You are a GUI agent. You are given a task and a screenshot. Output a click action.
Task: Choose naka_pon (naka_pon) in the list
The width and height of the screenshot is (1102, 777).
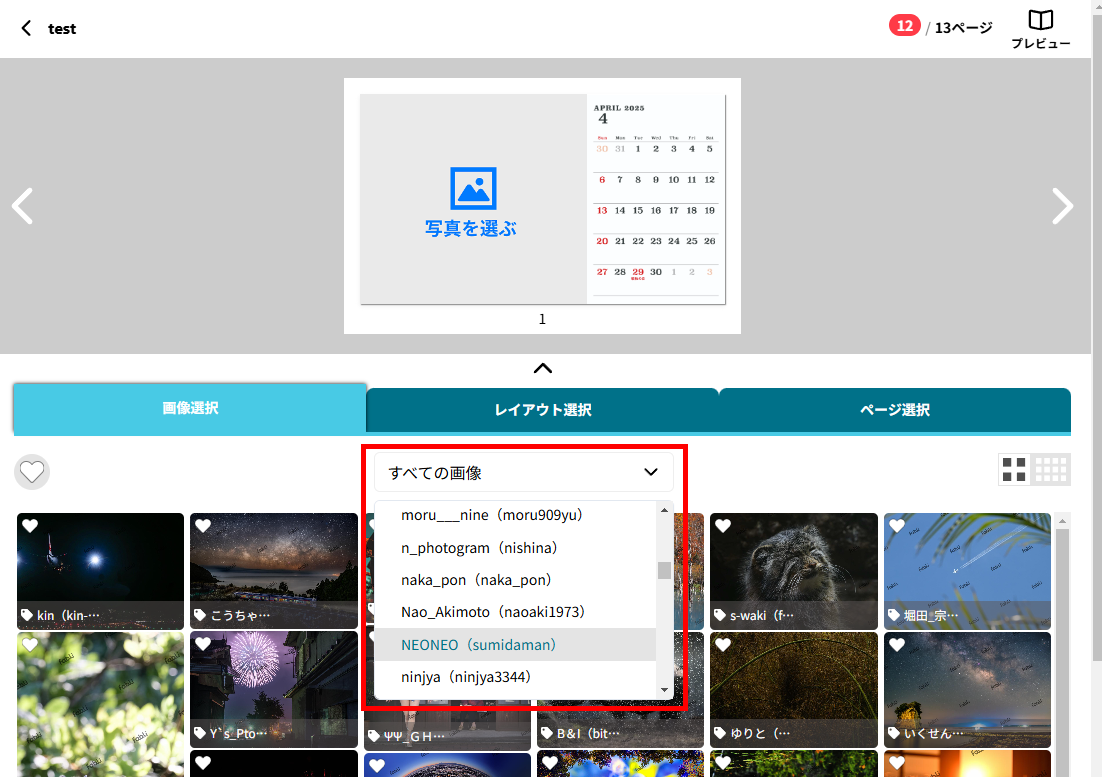476,580
